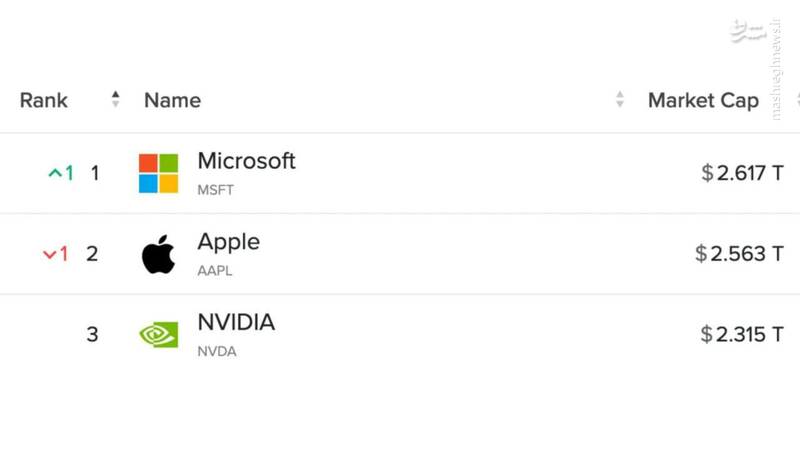
Task: Click Apple's $2.563 T market cap
Action: pos(739,254)
